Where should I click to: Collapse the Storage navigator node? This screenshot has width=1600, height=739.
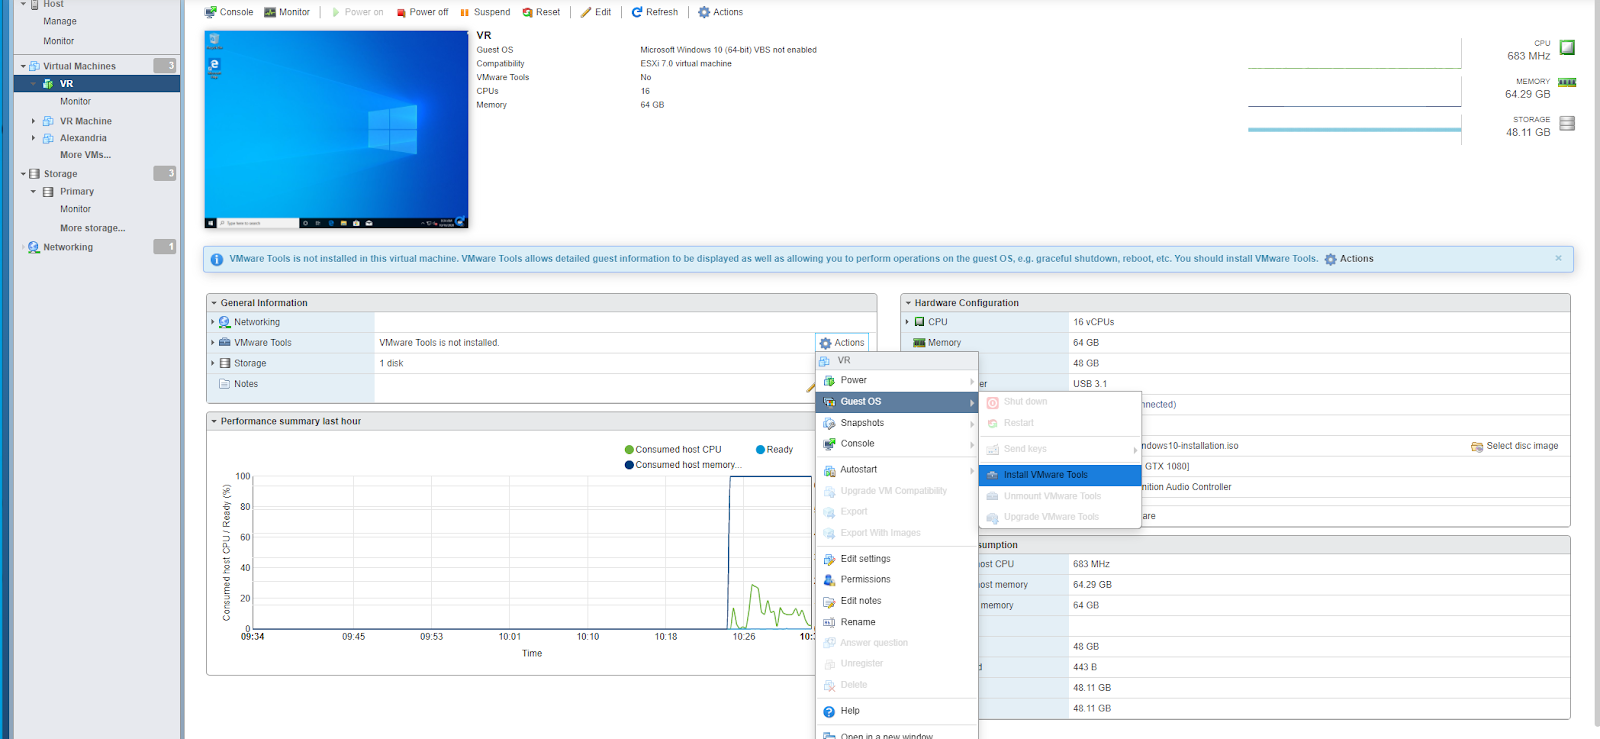(23, 174)
